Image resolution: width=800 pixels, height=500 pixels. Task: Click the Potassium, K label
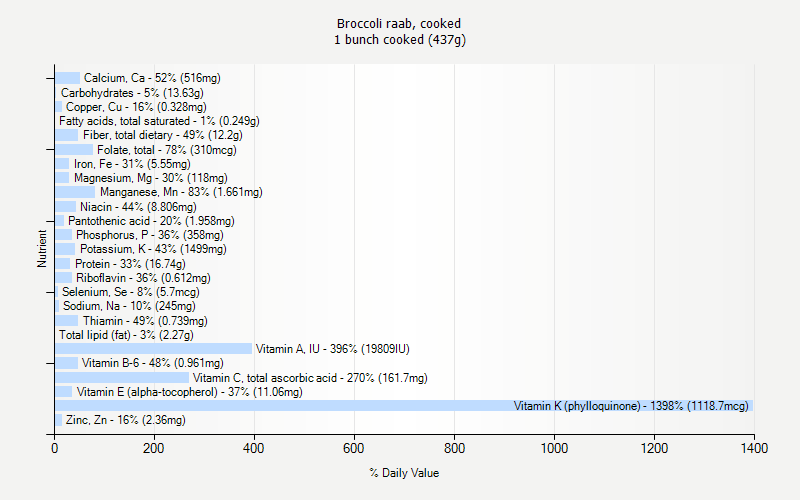point(153,249)
